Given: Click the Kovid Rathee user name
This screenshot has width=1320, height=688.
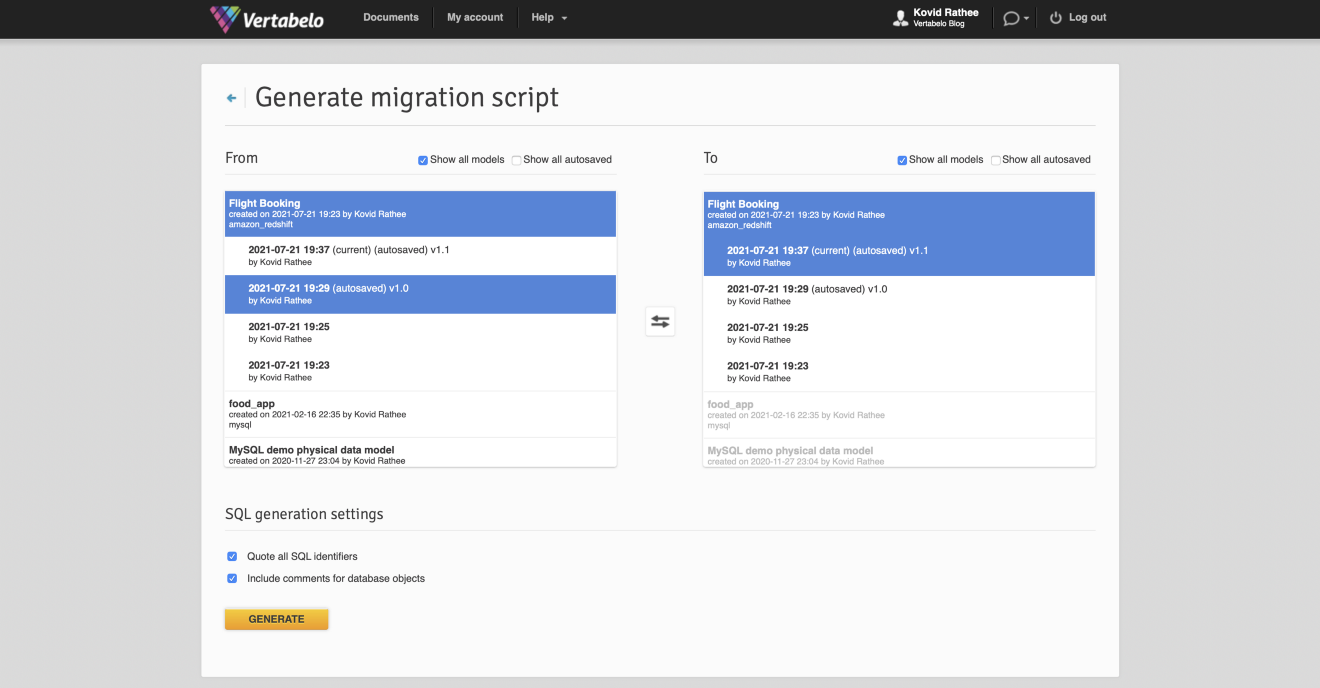Looking at the screenshot, I should tap(946, 12).
